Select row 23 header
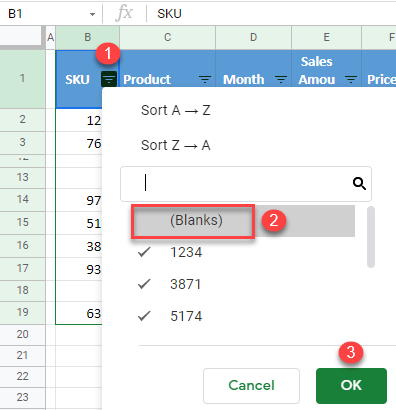396x410 pixels. [x=22, y=398]
